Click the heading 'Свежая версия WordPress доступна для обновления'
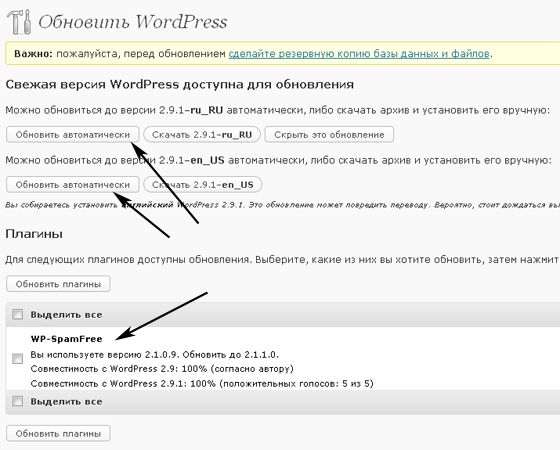 (x=180, y=85)
